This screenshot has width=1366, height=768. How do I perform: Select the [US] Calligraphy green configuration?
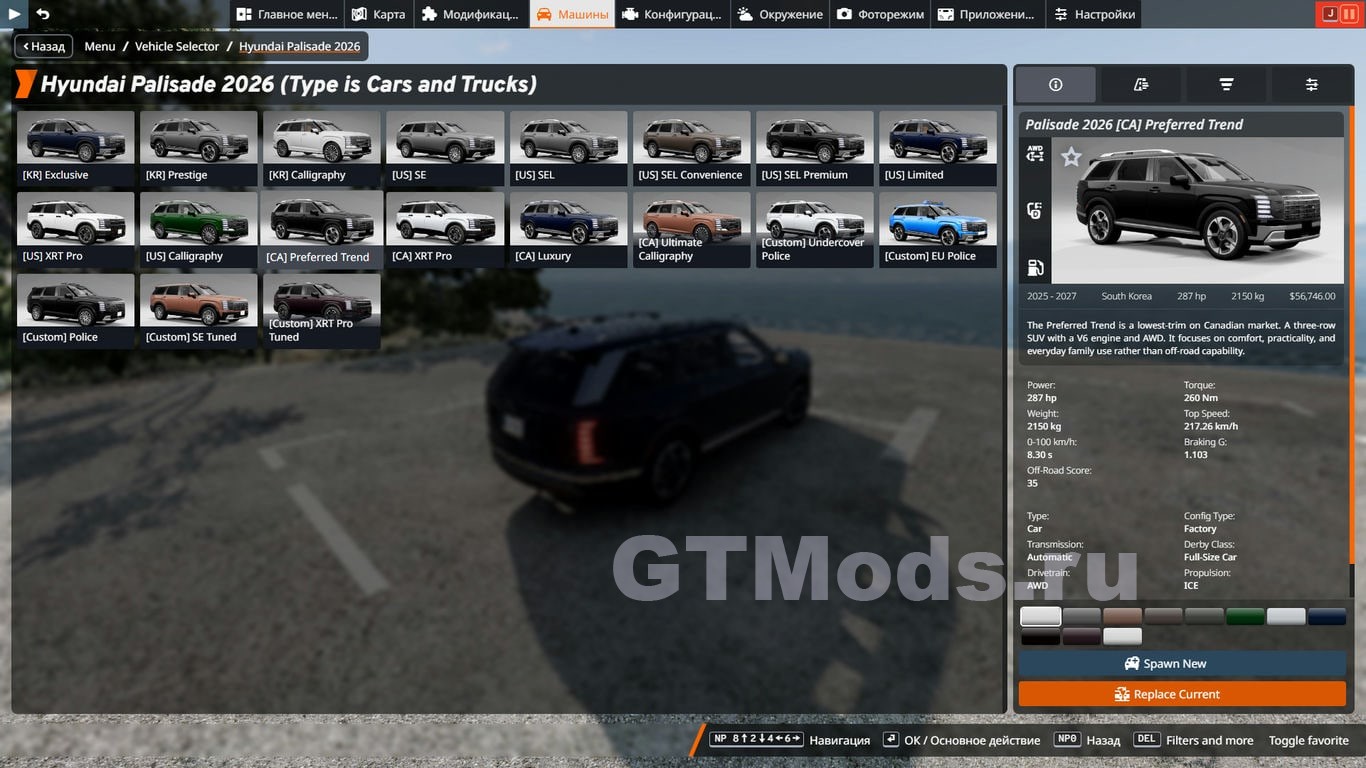point(199,230)
